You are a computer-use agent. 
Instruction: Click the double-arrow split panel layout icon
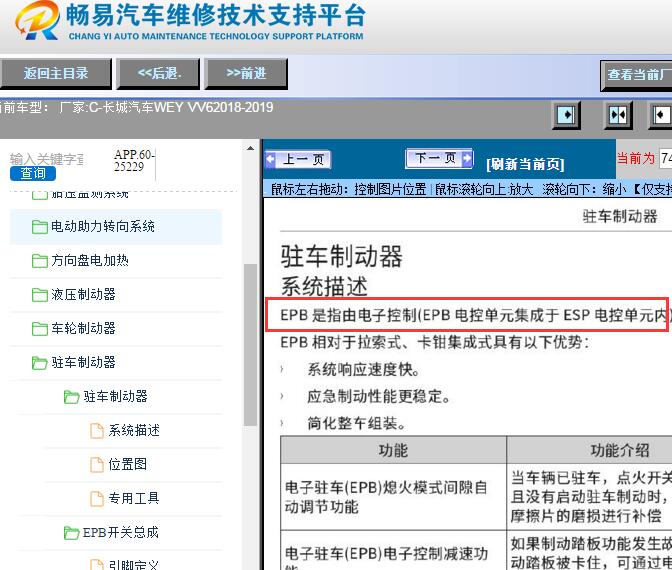pos(618,115)
